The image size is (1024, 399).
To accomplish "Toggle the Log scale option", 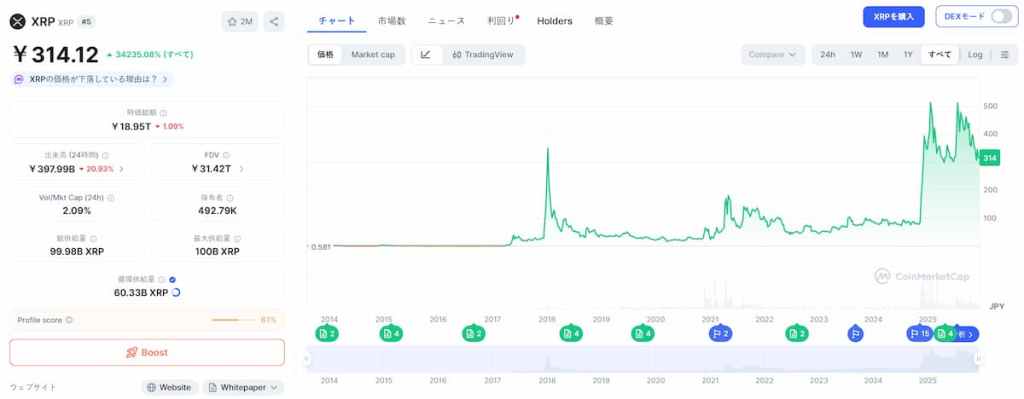I will (975, 55).
